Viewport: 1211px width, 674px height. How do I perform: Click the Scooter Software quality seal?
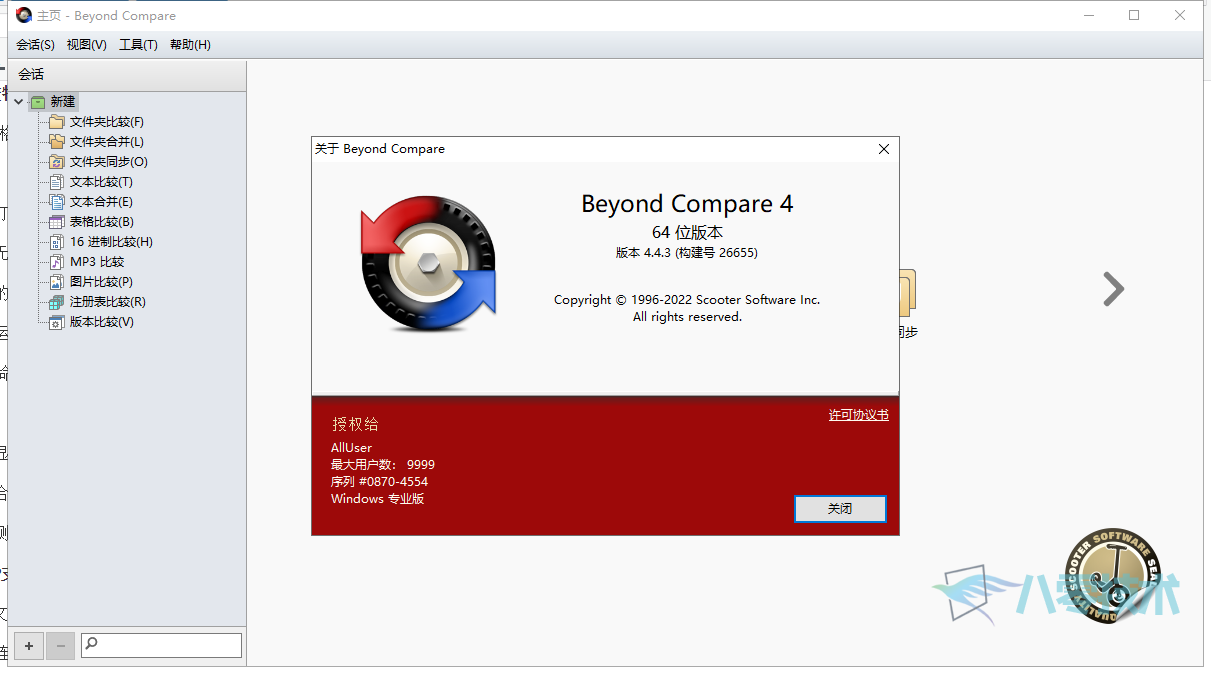[1112, 578]
